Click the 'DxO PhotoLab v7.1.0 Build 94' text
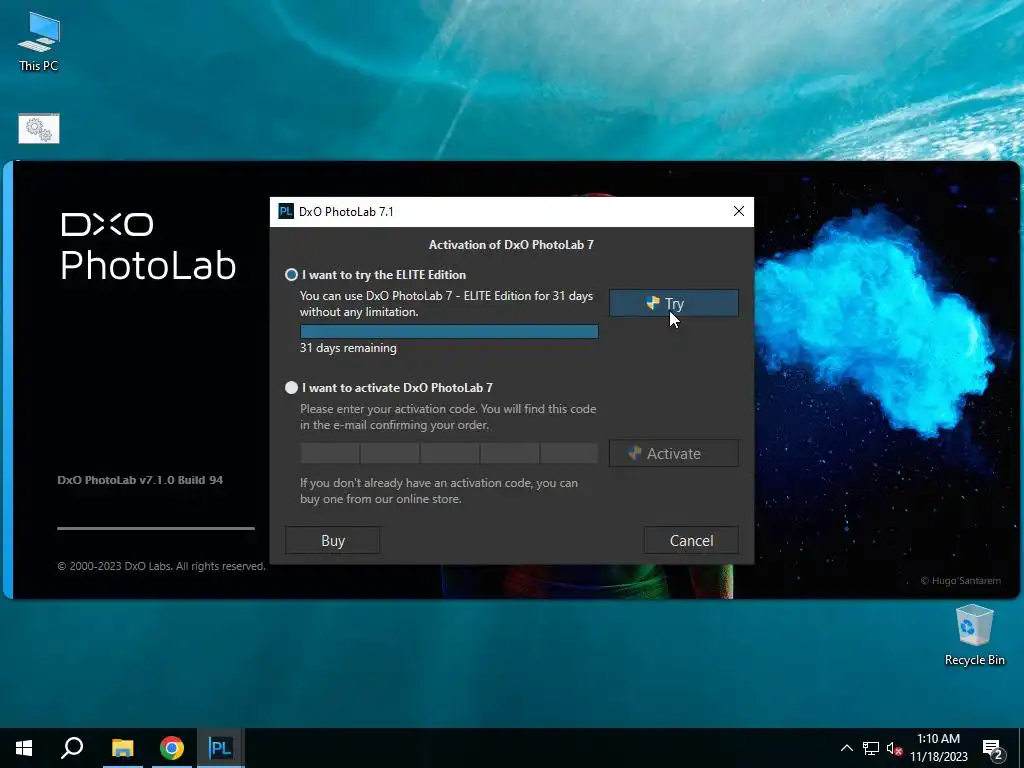This screenshot has height=768, width=1024. [x=140, y=480]
